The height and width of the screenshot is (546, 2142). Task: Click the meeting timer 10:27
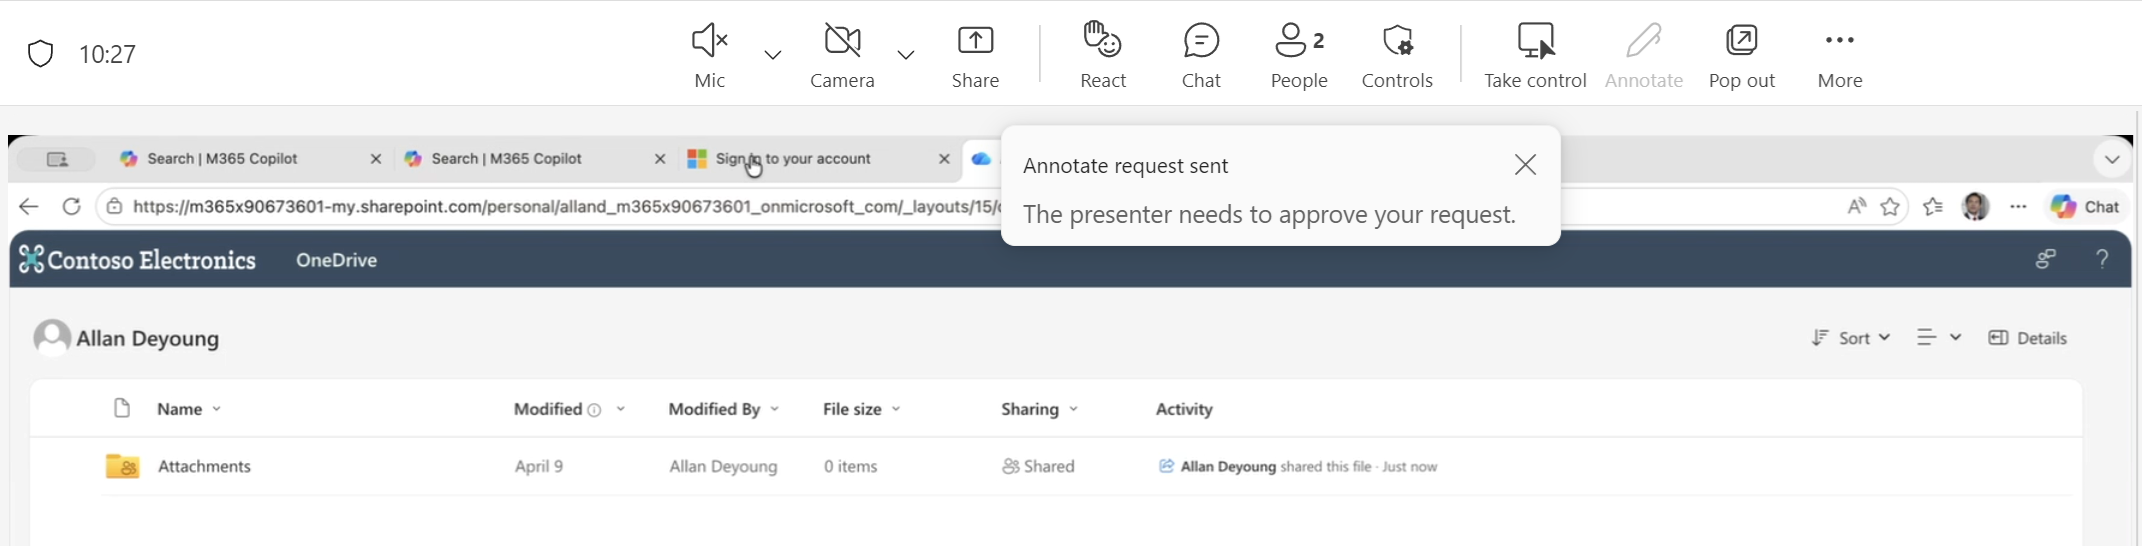click(107, 54)
